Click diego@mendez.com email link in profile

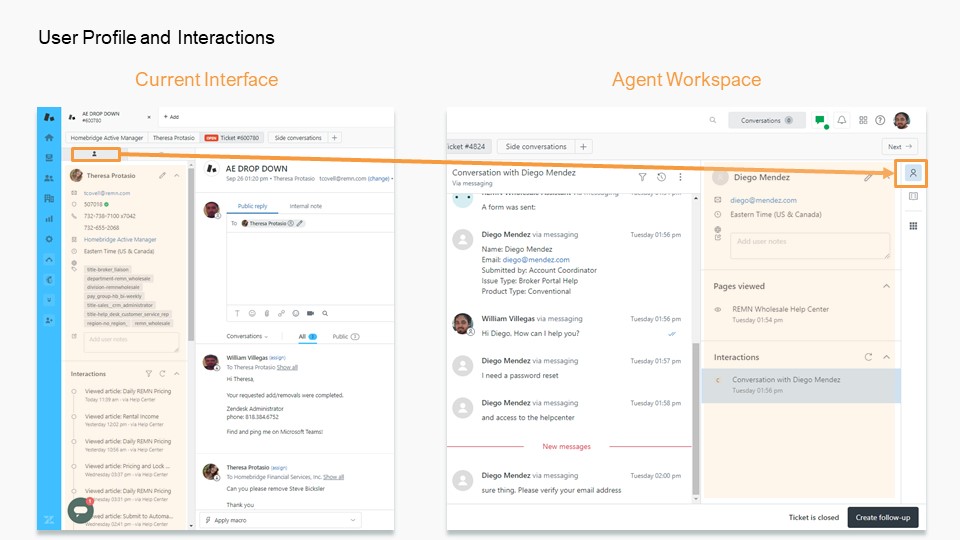(x=763, y=200)
